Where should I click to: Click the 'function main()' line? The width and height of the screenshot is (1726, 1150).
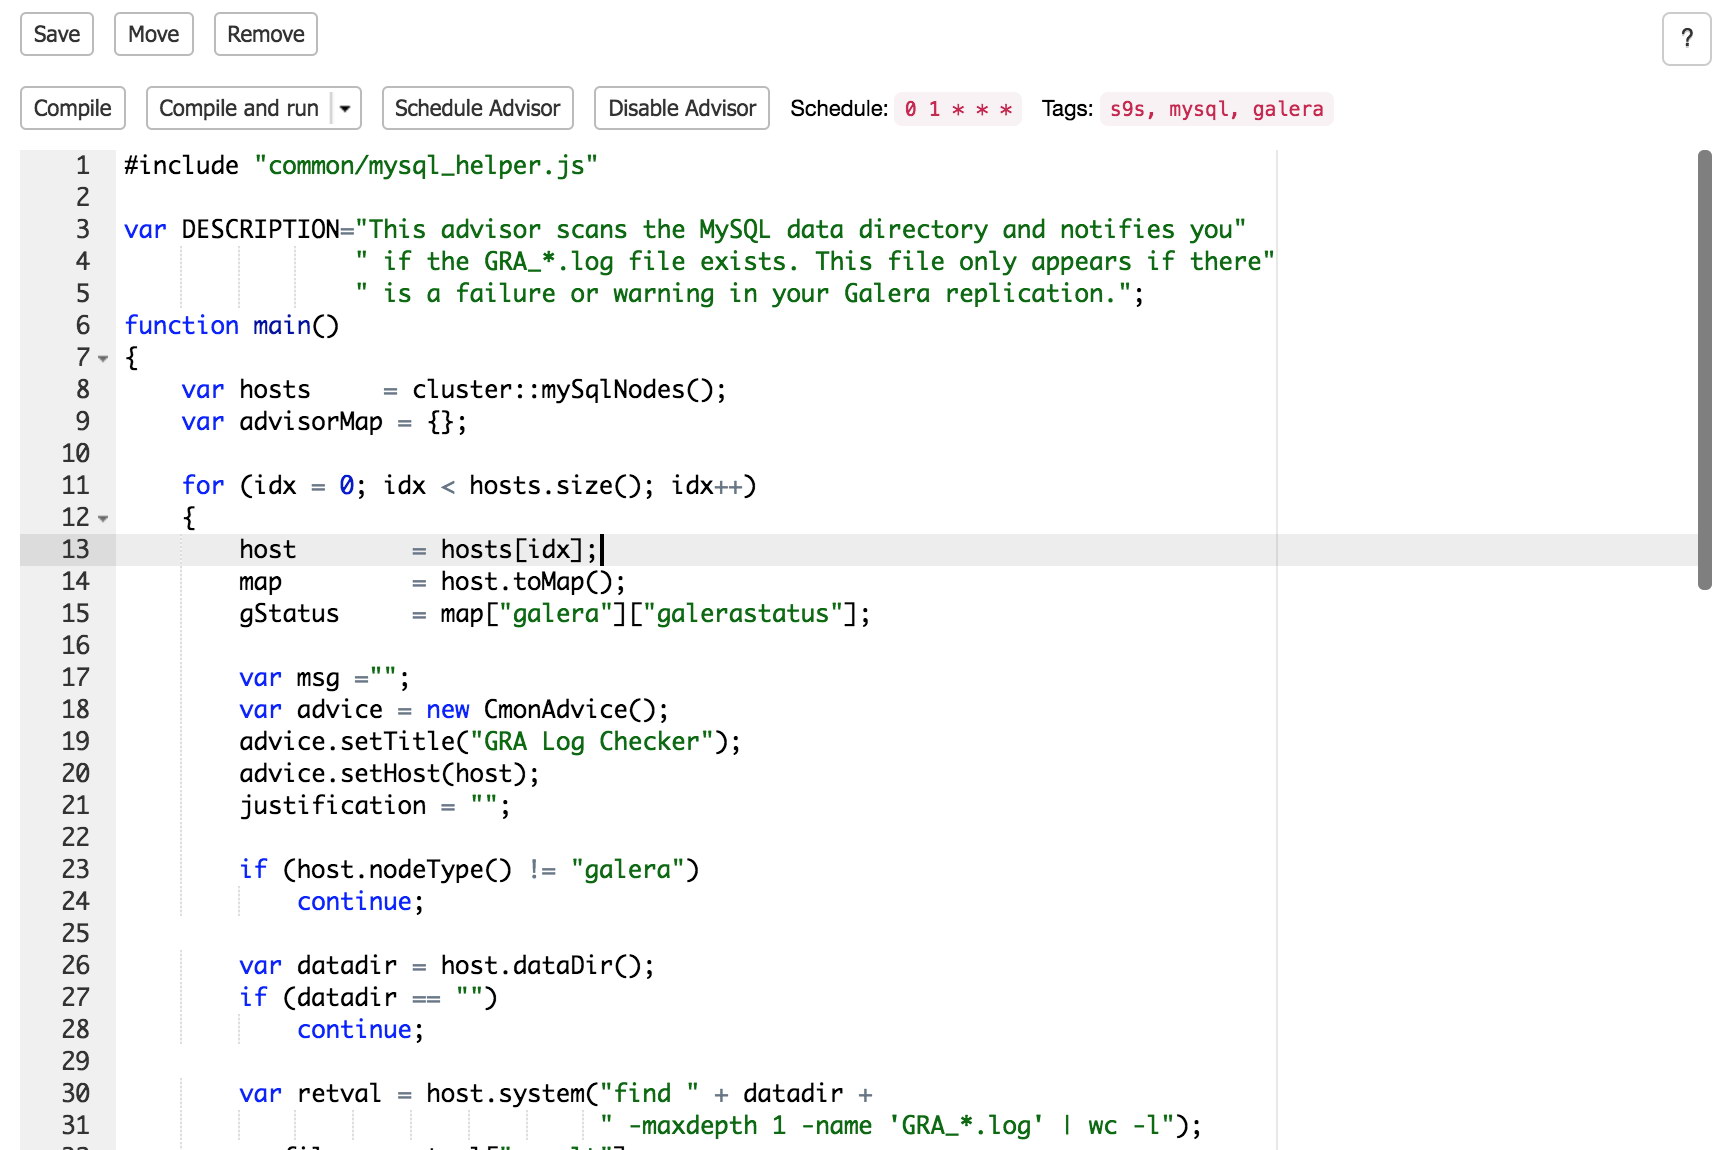pyautogui.click(x=231, y=325)
